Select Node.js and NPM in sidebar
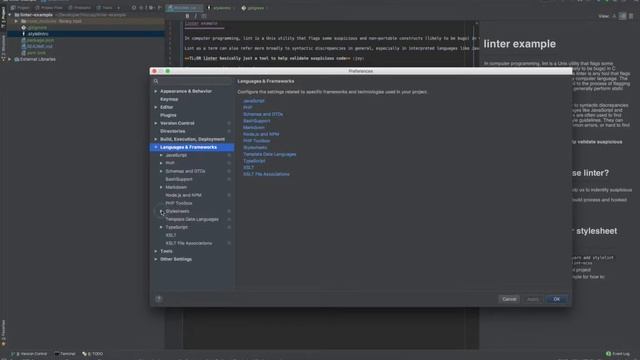Image resolution: width=640 pixels, height=360 pixels. coord(183,195)
